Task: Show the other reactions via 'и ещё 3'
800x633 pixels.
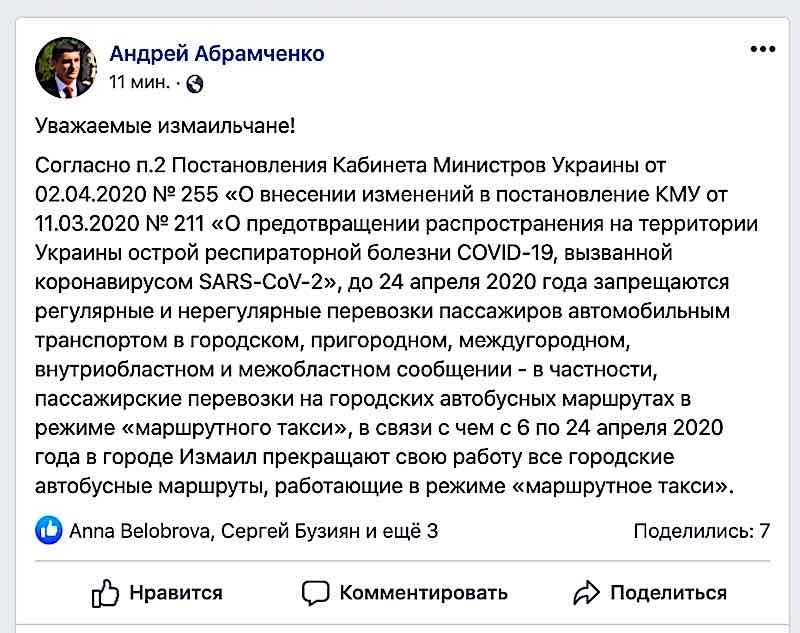Action: pos(402,531)
